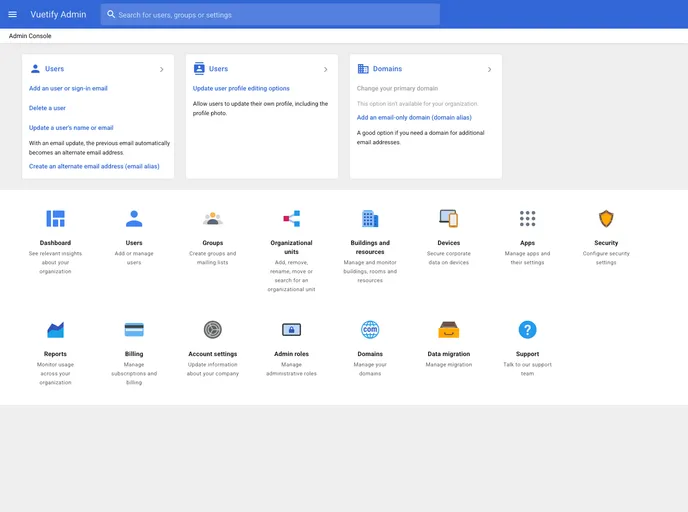Open the Billing credit card icon
The width and height of the screenshot is (688, 512).
(x=134, y=329)
